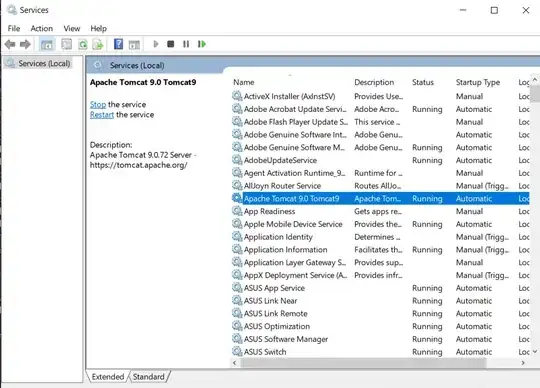Click gear icon of Apache Tomcat row
Screen dimensions: 540x388
237,198
